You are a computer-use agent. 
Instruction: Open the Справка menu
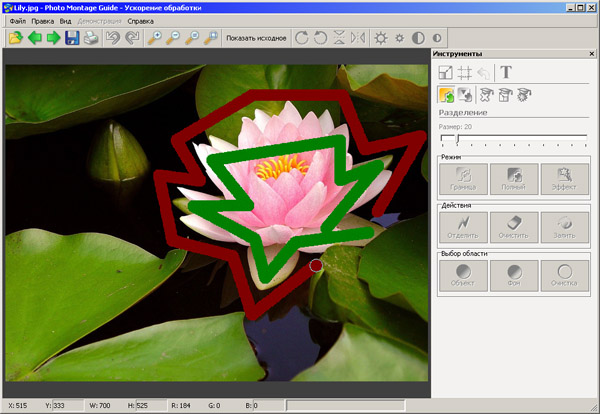[140, 20]
